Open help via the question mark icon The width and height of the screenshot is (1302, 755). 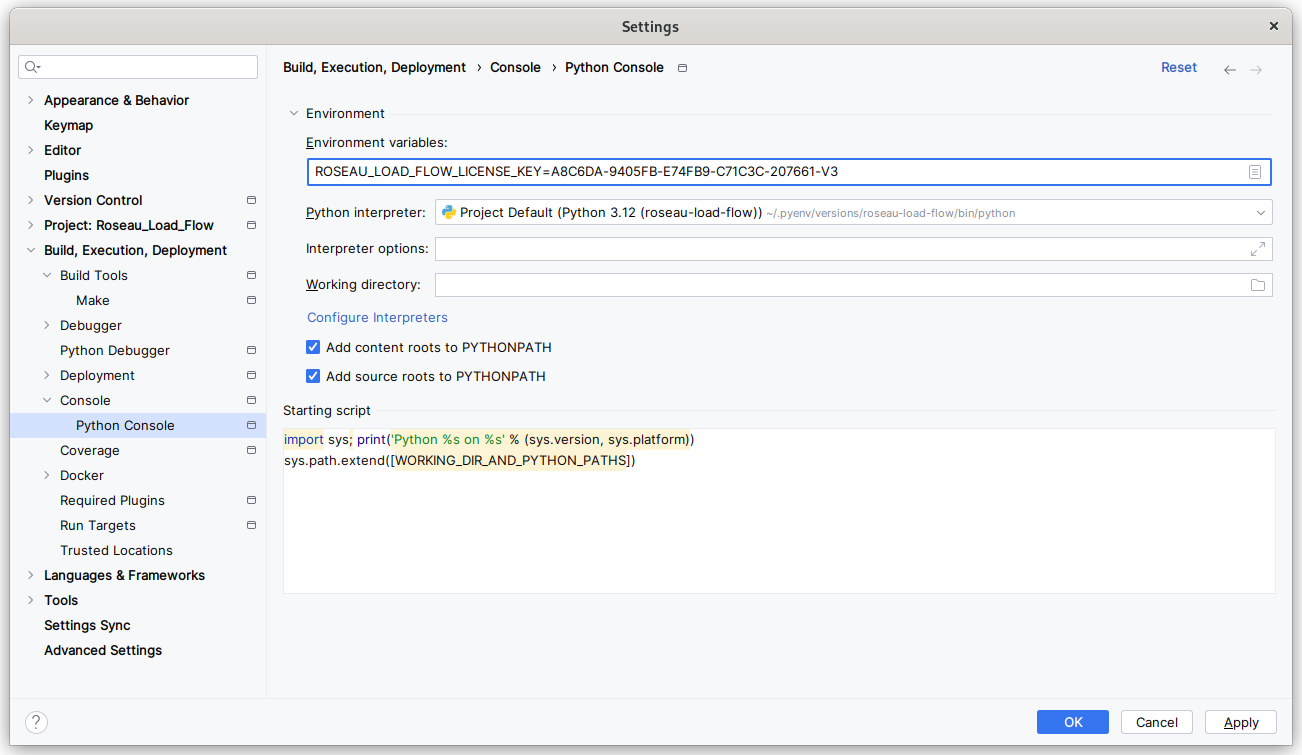click(x=36, y=721)
